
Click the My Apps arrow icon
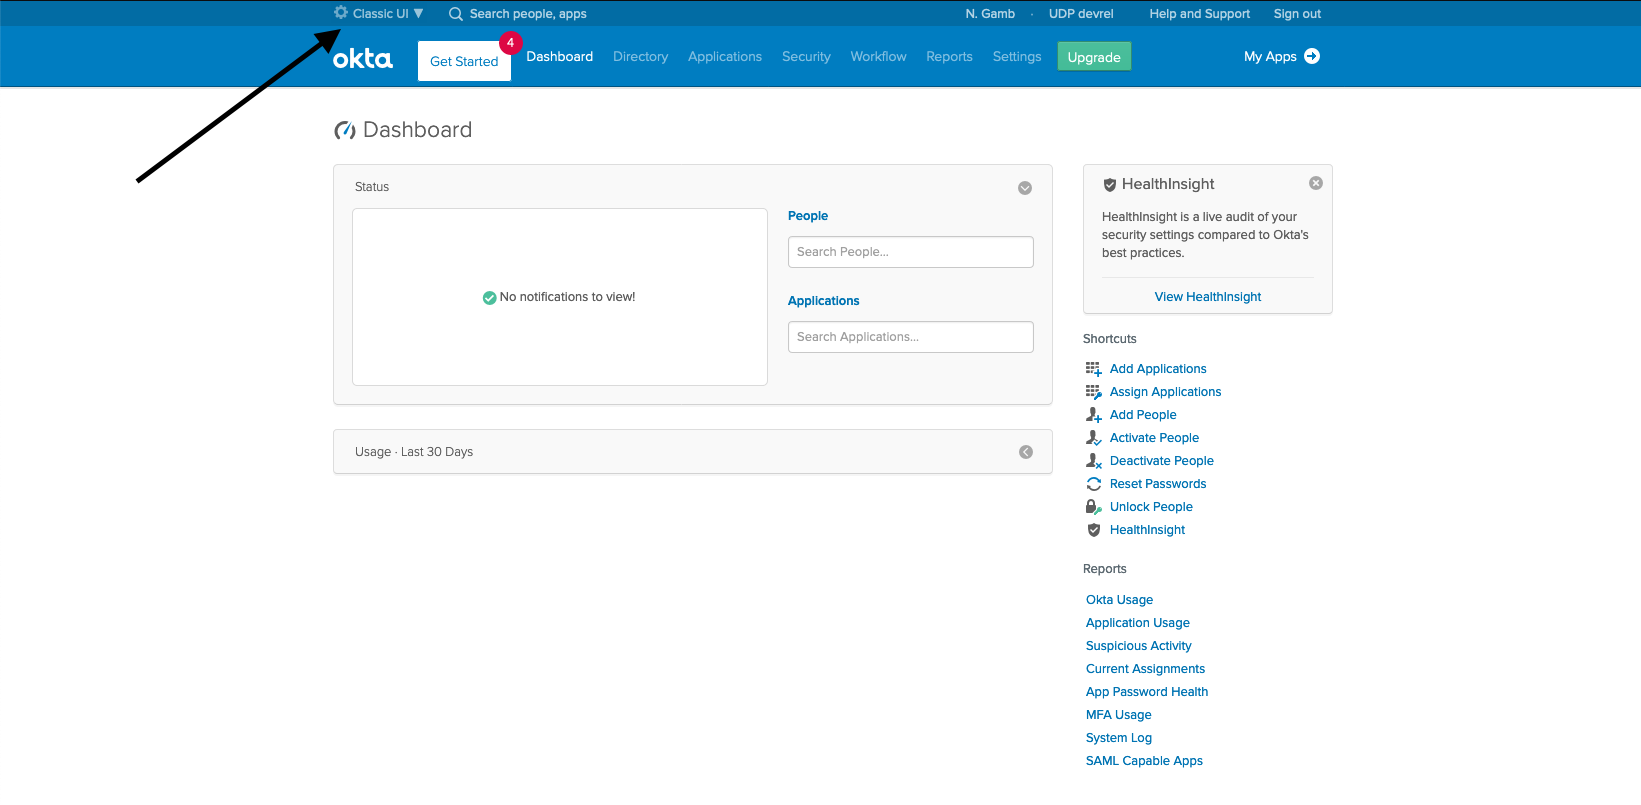click(1312, 56)
